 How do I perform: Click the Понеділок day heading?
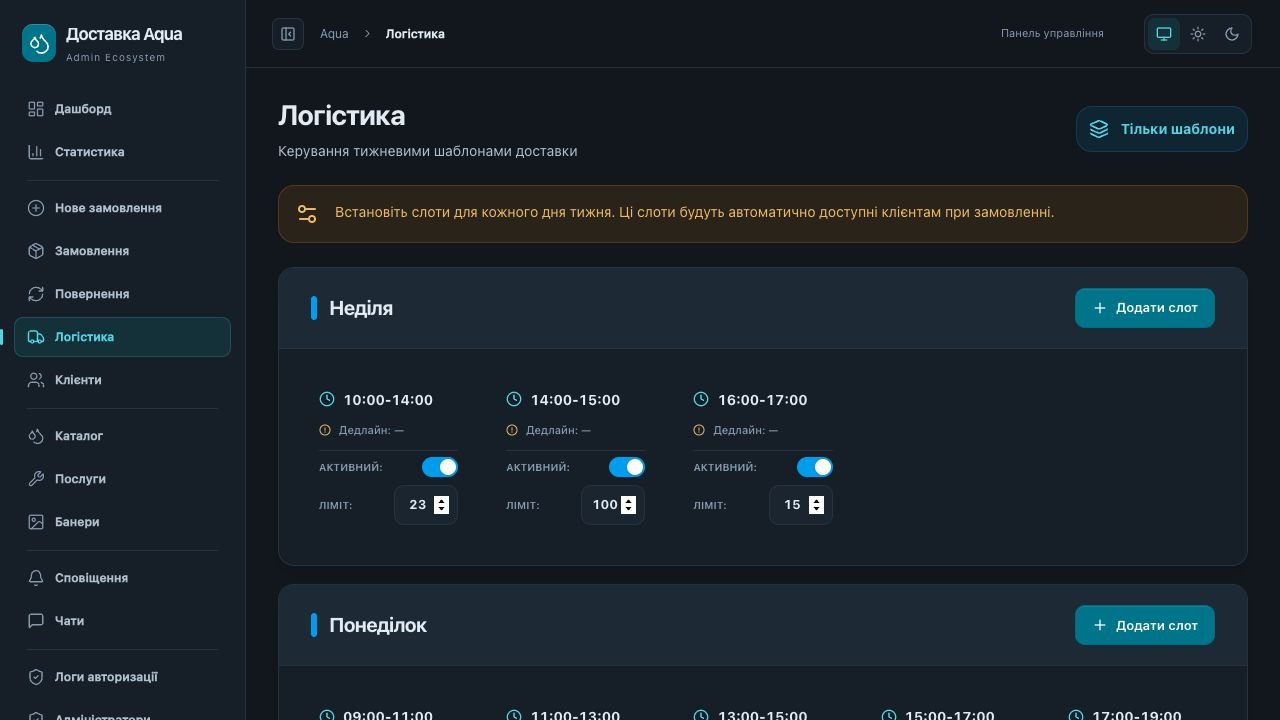[x=378, y=625]
